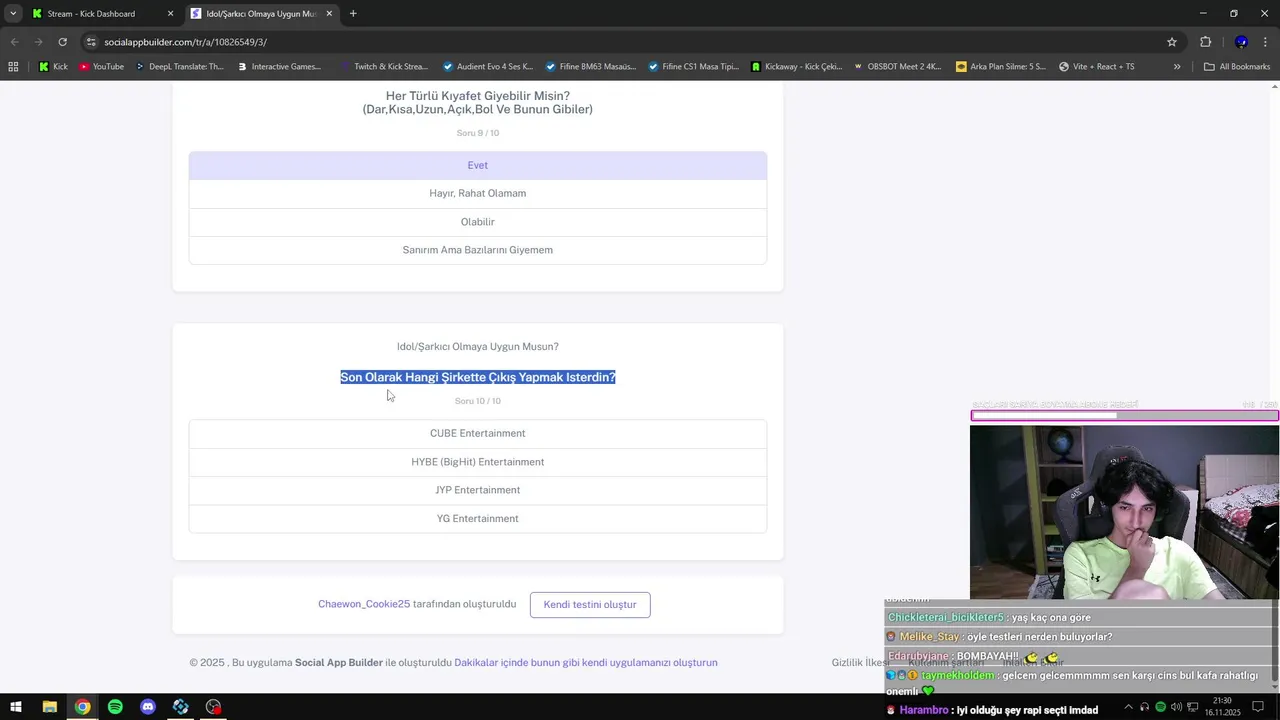Click highlighted question Son Olarak Hangi Şirkette
This screenshot has width=1280, height=720.
[x=478, y=377]
